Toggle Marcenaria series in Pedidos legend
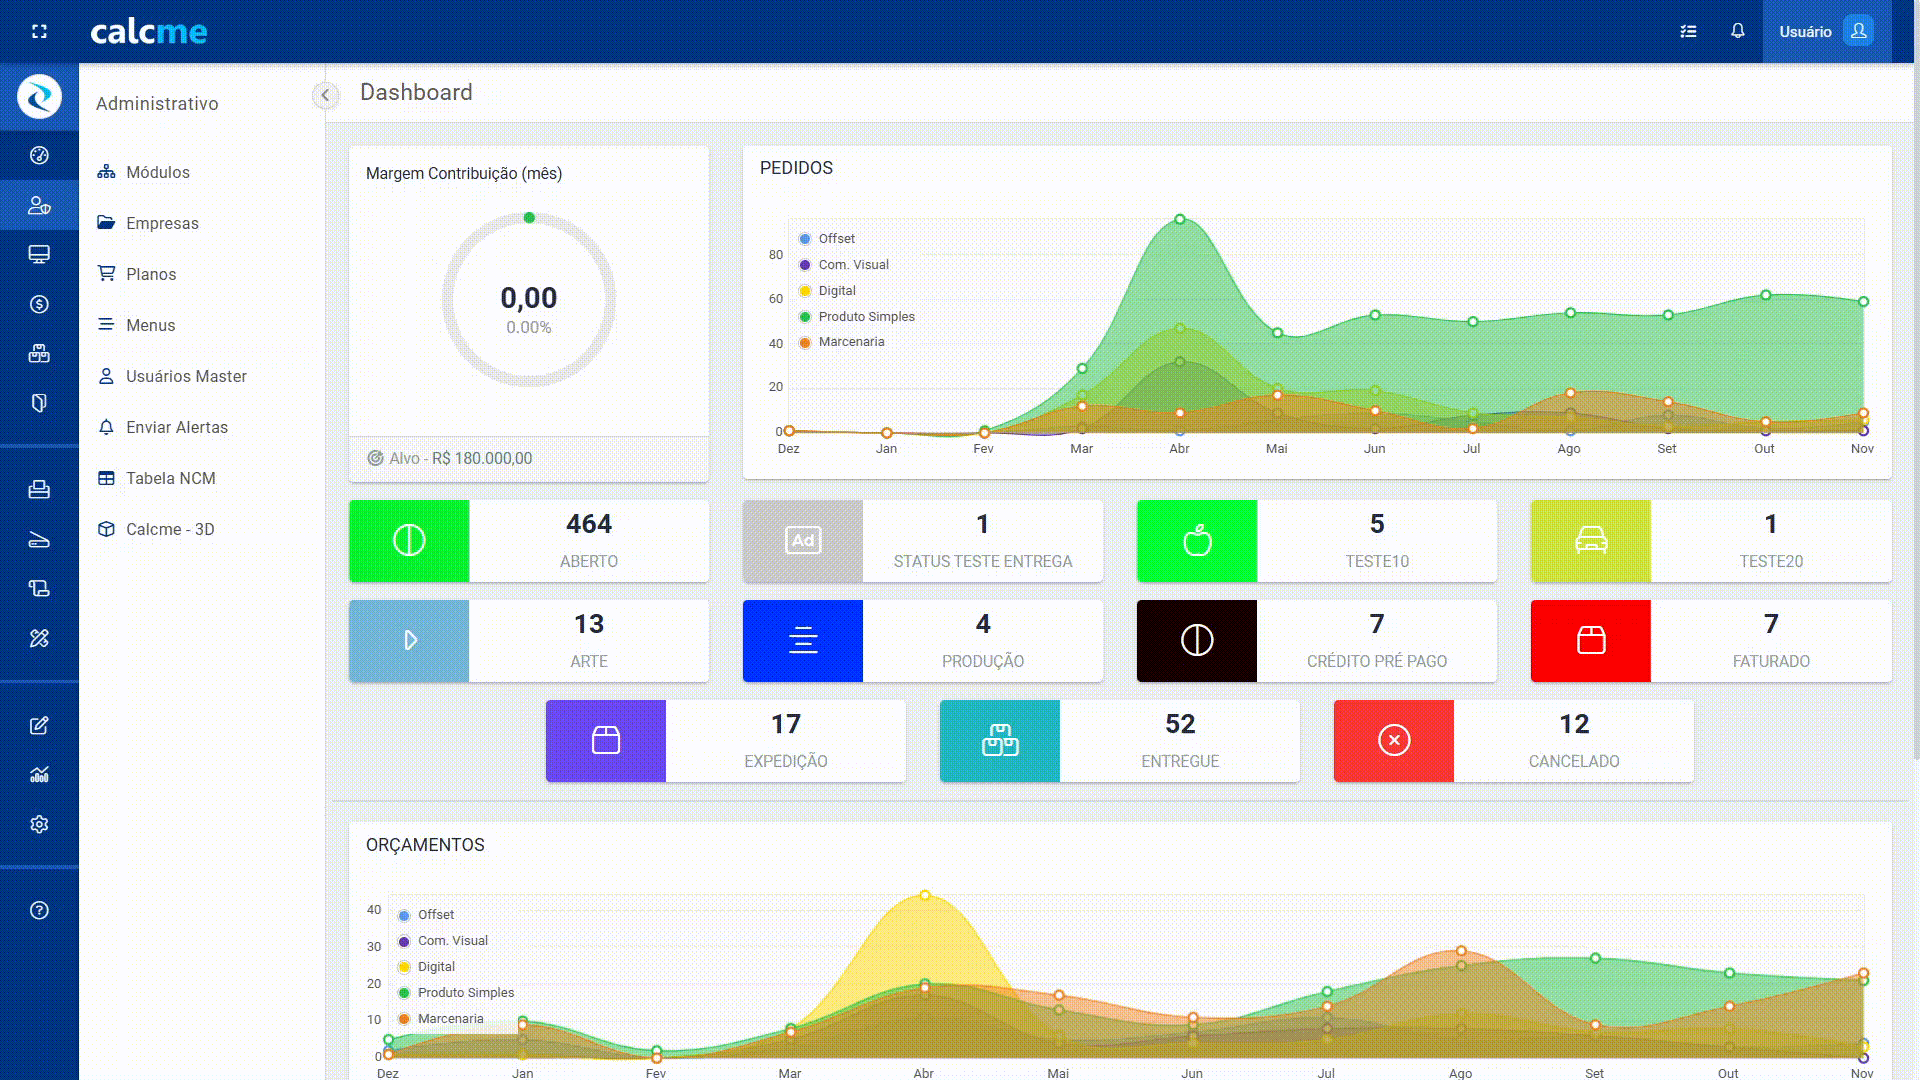Viewport: 1920px width, 1080px height. point(850,342)
